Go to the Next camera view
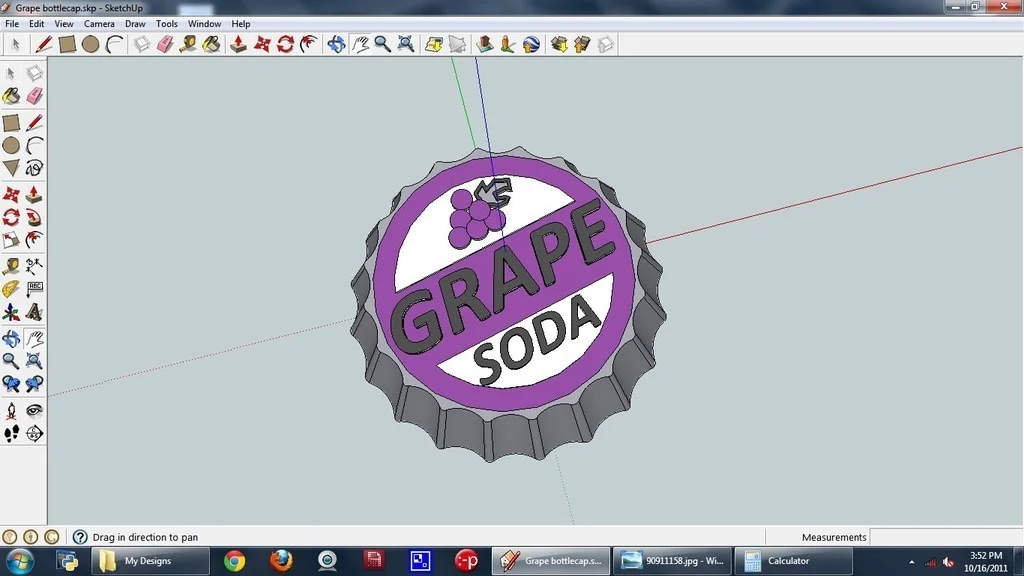The width and height of the screenshot is (1024, 576). tap(34, 384)
